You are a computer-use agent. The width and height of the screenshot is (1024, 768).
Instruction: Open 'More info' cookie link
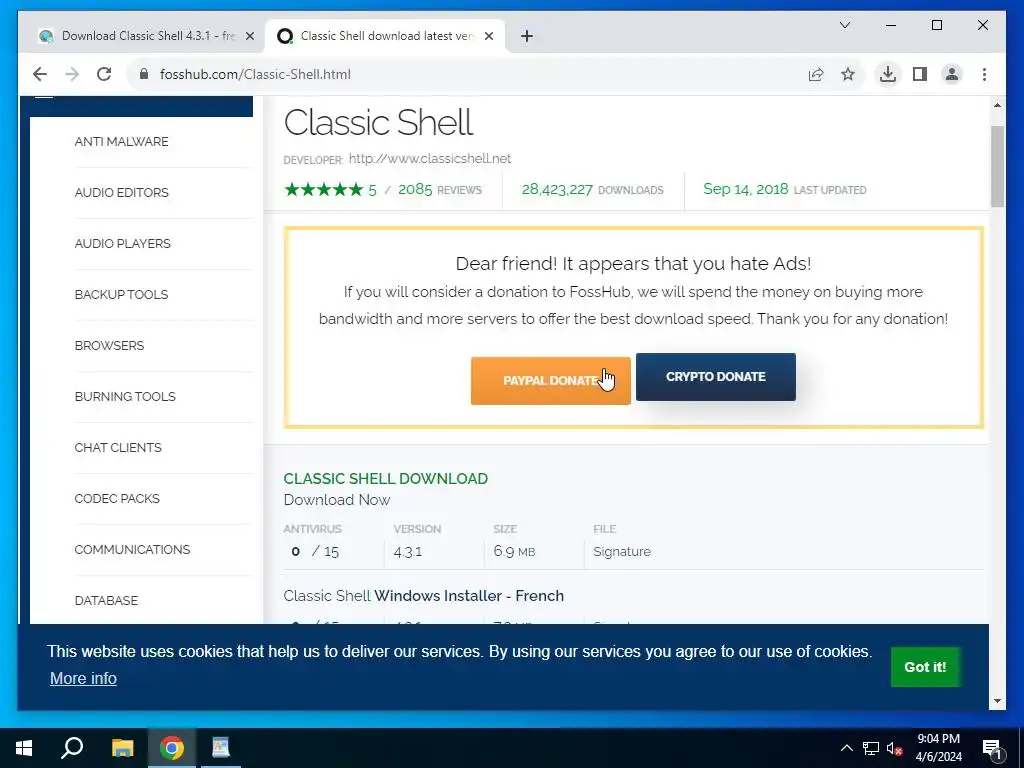point(83,679)
